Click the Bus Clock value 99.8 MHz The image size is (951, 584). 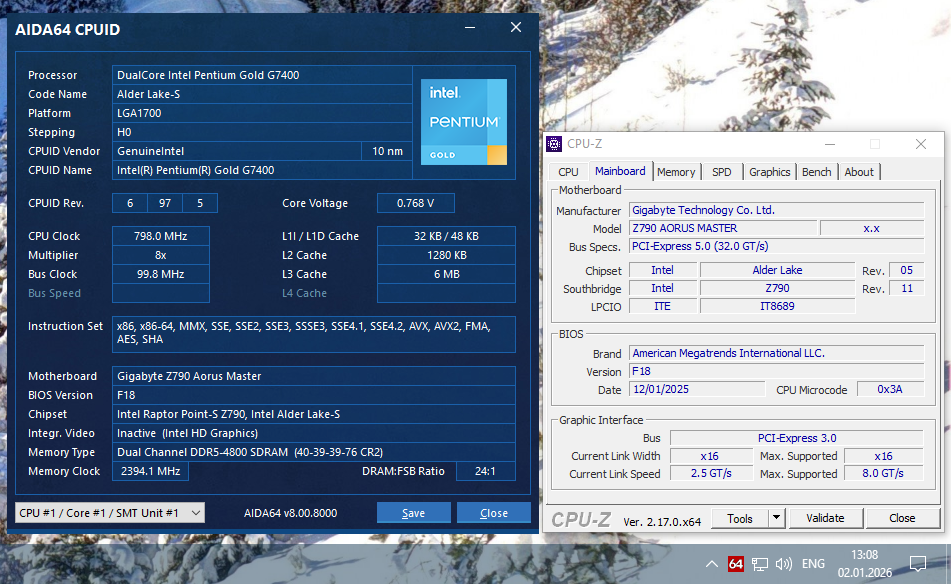point(161,274)
